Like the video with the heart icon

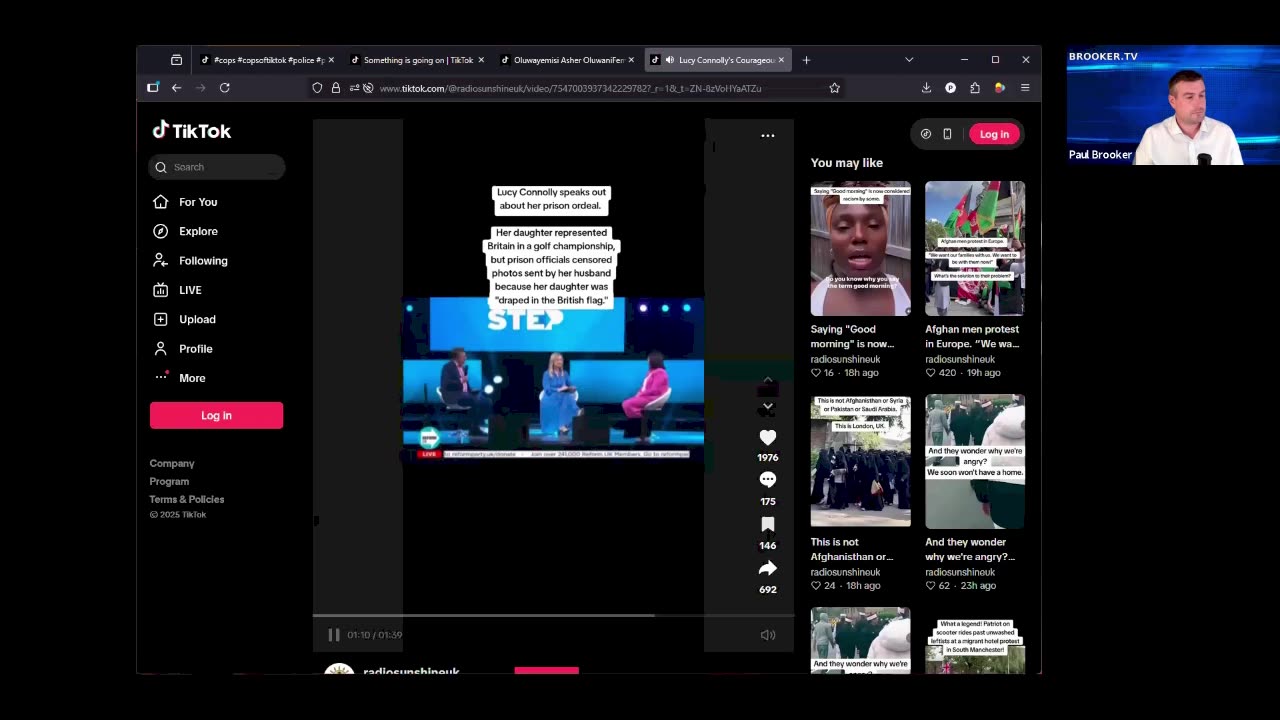coord(768,438)
